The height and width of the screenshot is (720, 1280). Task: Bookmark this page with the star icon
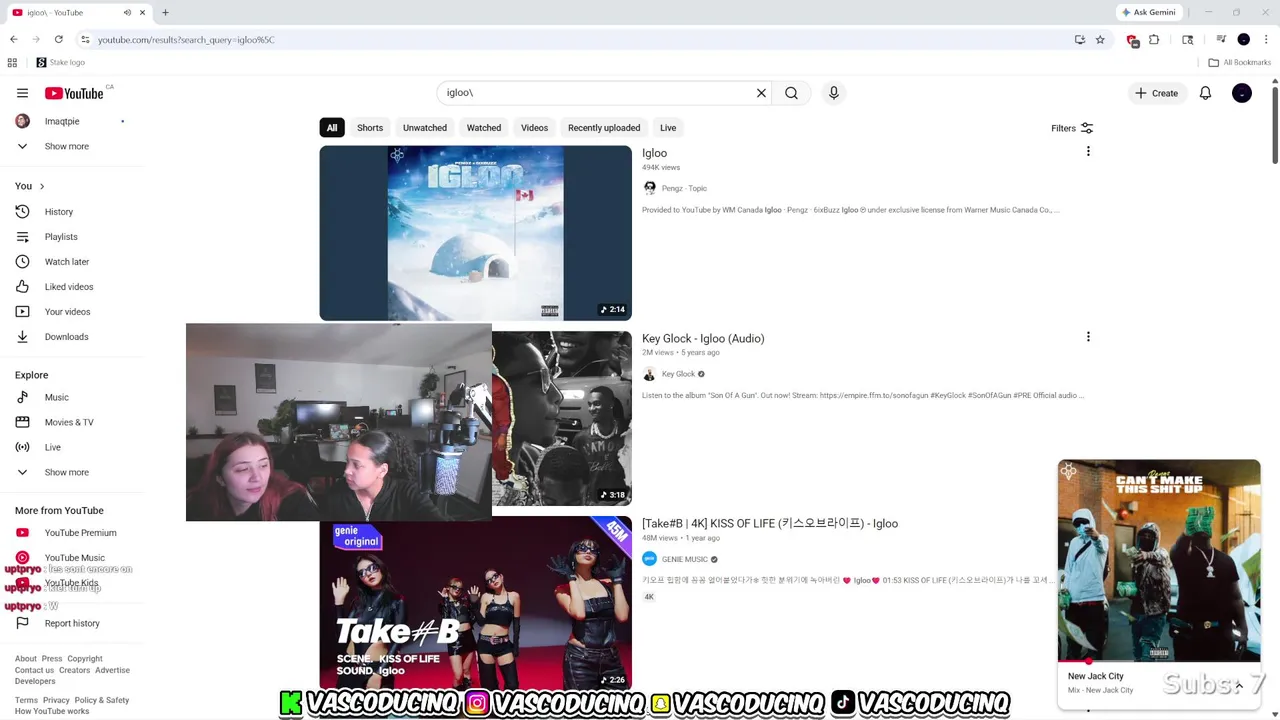(1100, 40)
